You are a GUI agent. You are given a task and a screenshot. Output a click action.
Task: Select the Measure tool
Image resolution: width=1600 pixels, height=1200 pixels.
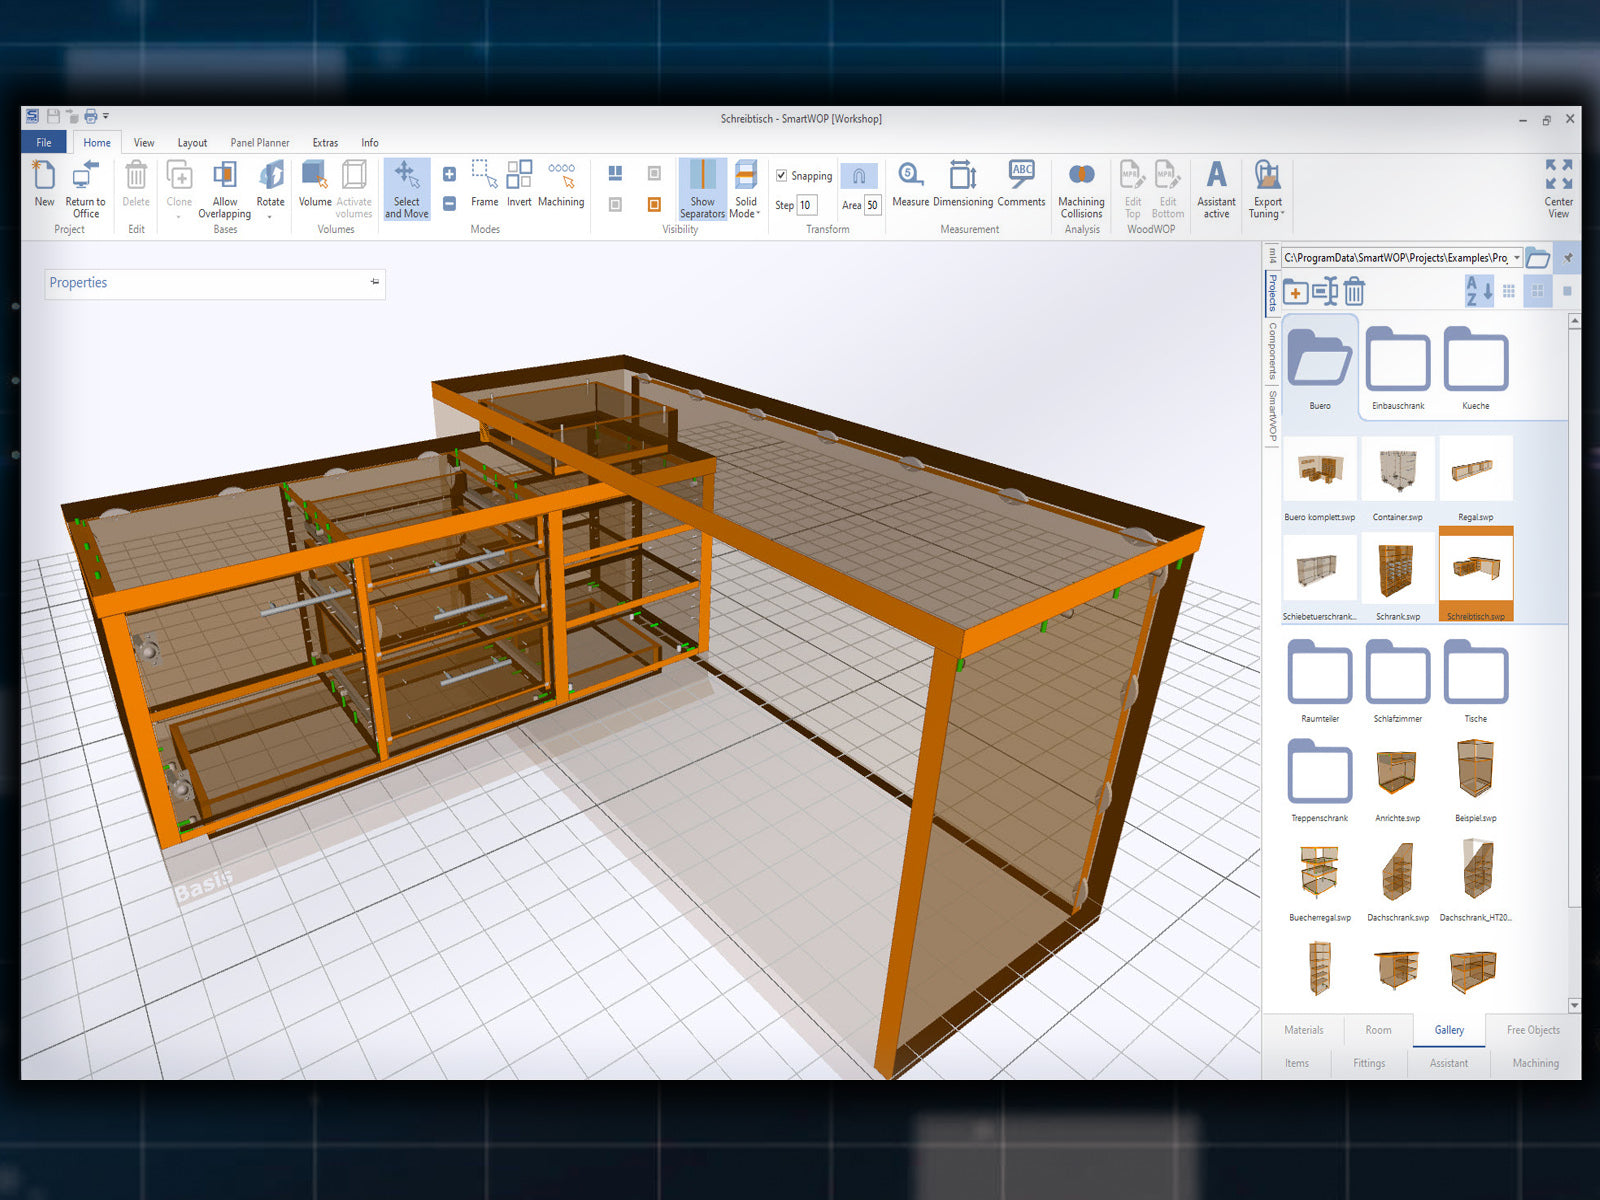tap(910, 185)
